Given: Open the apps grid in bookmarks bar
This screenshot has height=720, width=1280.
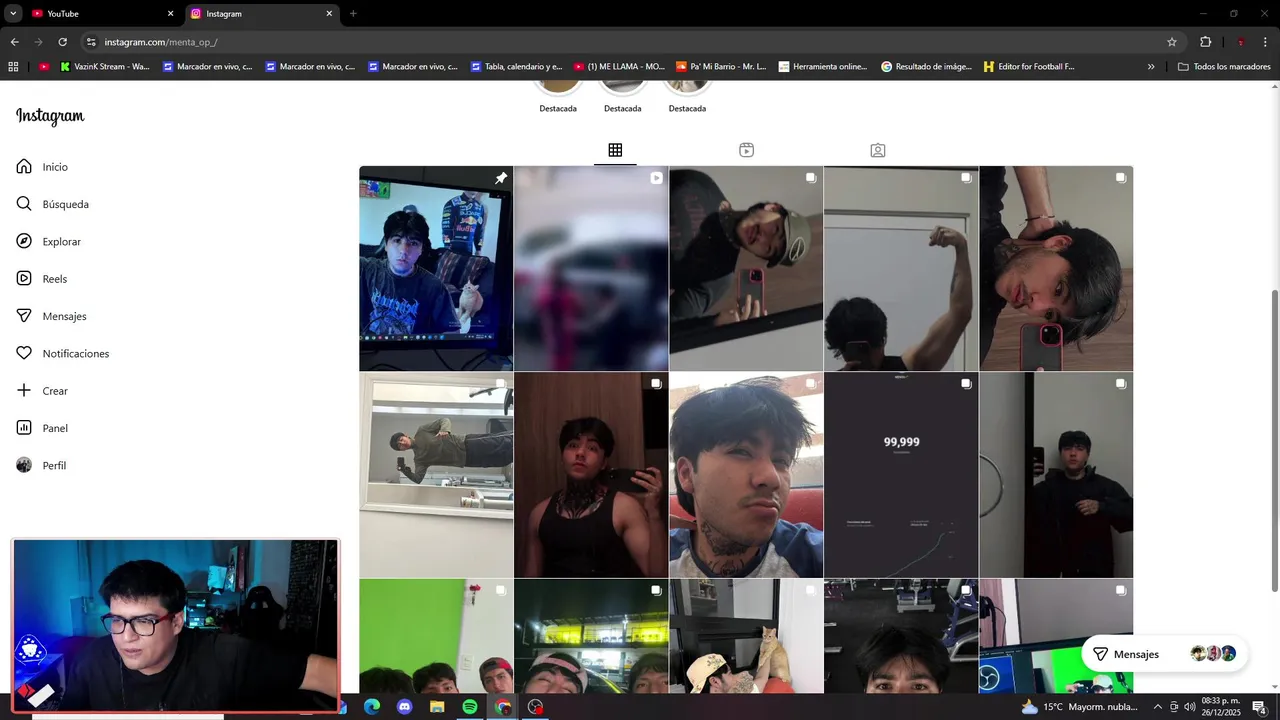Looking at the screenshot, I should coord(13,67).
